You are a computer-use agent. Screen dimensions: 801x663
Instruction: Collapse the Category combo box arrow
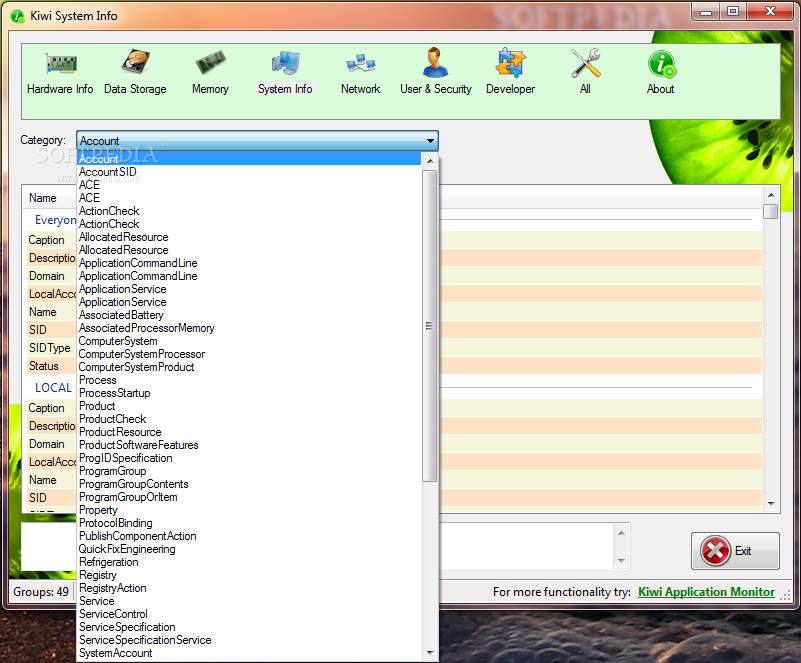(430, 140)
